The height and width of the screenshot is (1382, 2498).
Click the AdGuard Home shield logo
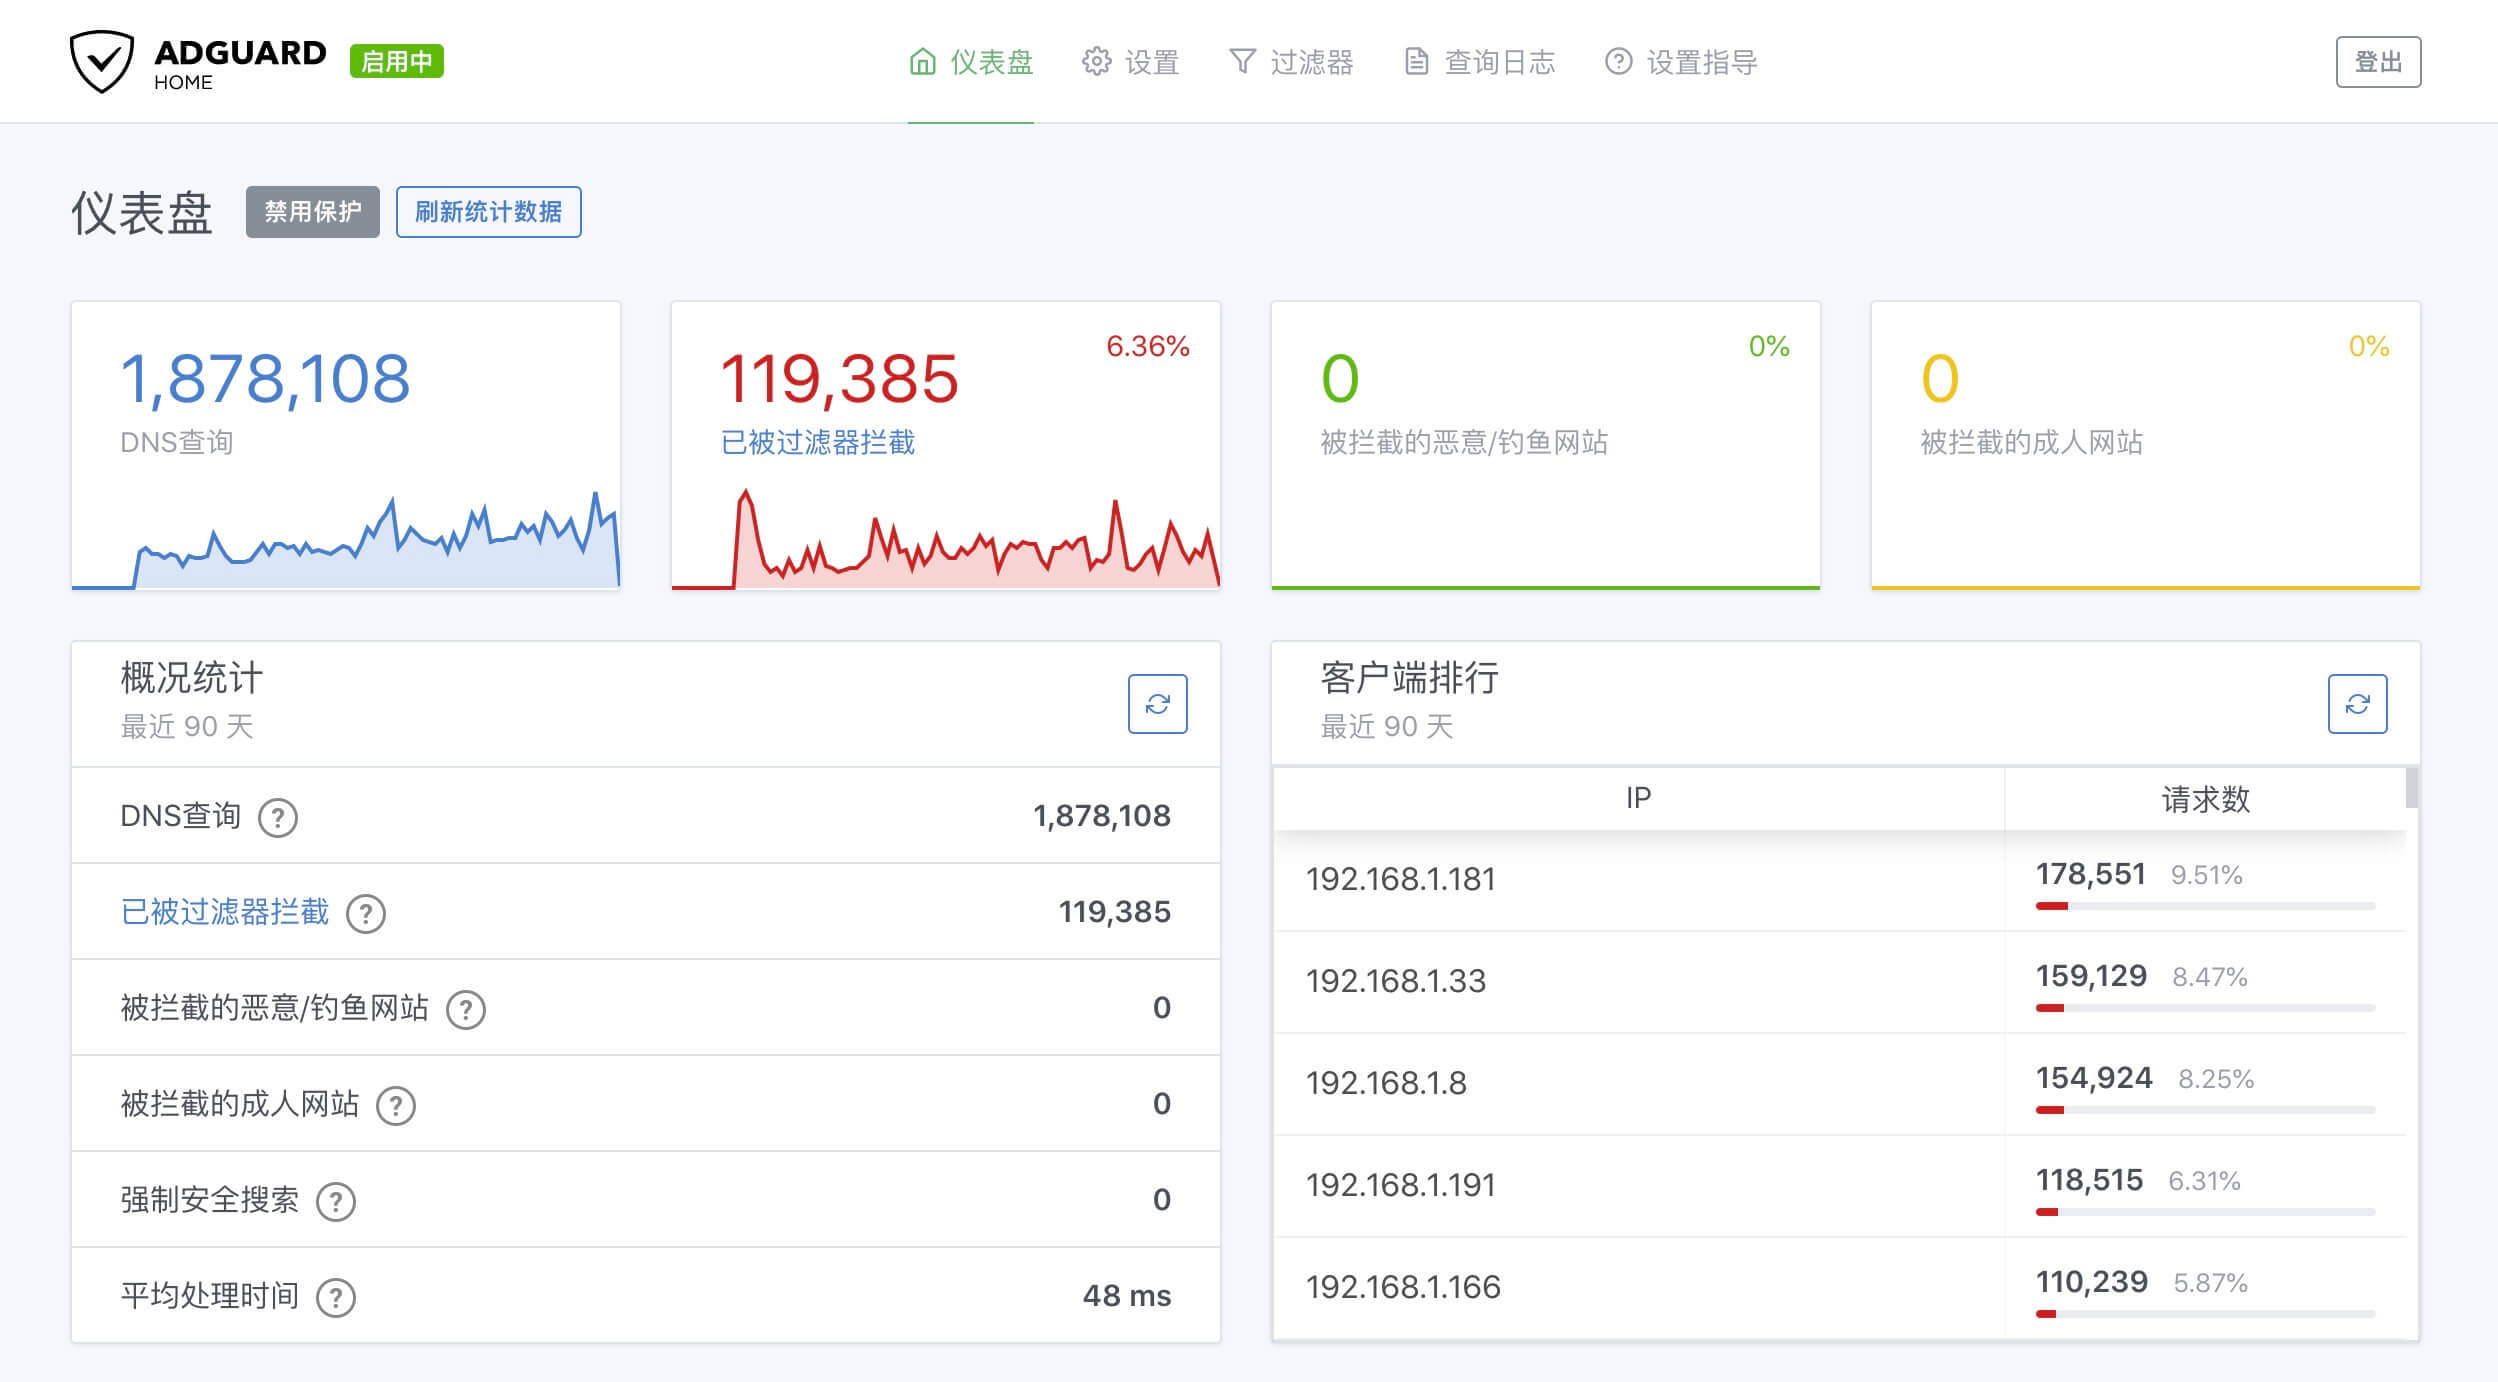101,61
